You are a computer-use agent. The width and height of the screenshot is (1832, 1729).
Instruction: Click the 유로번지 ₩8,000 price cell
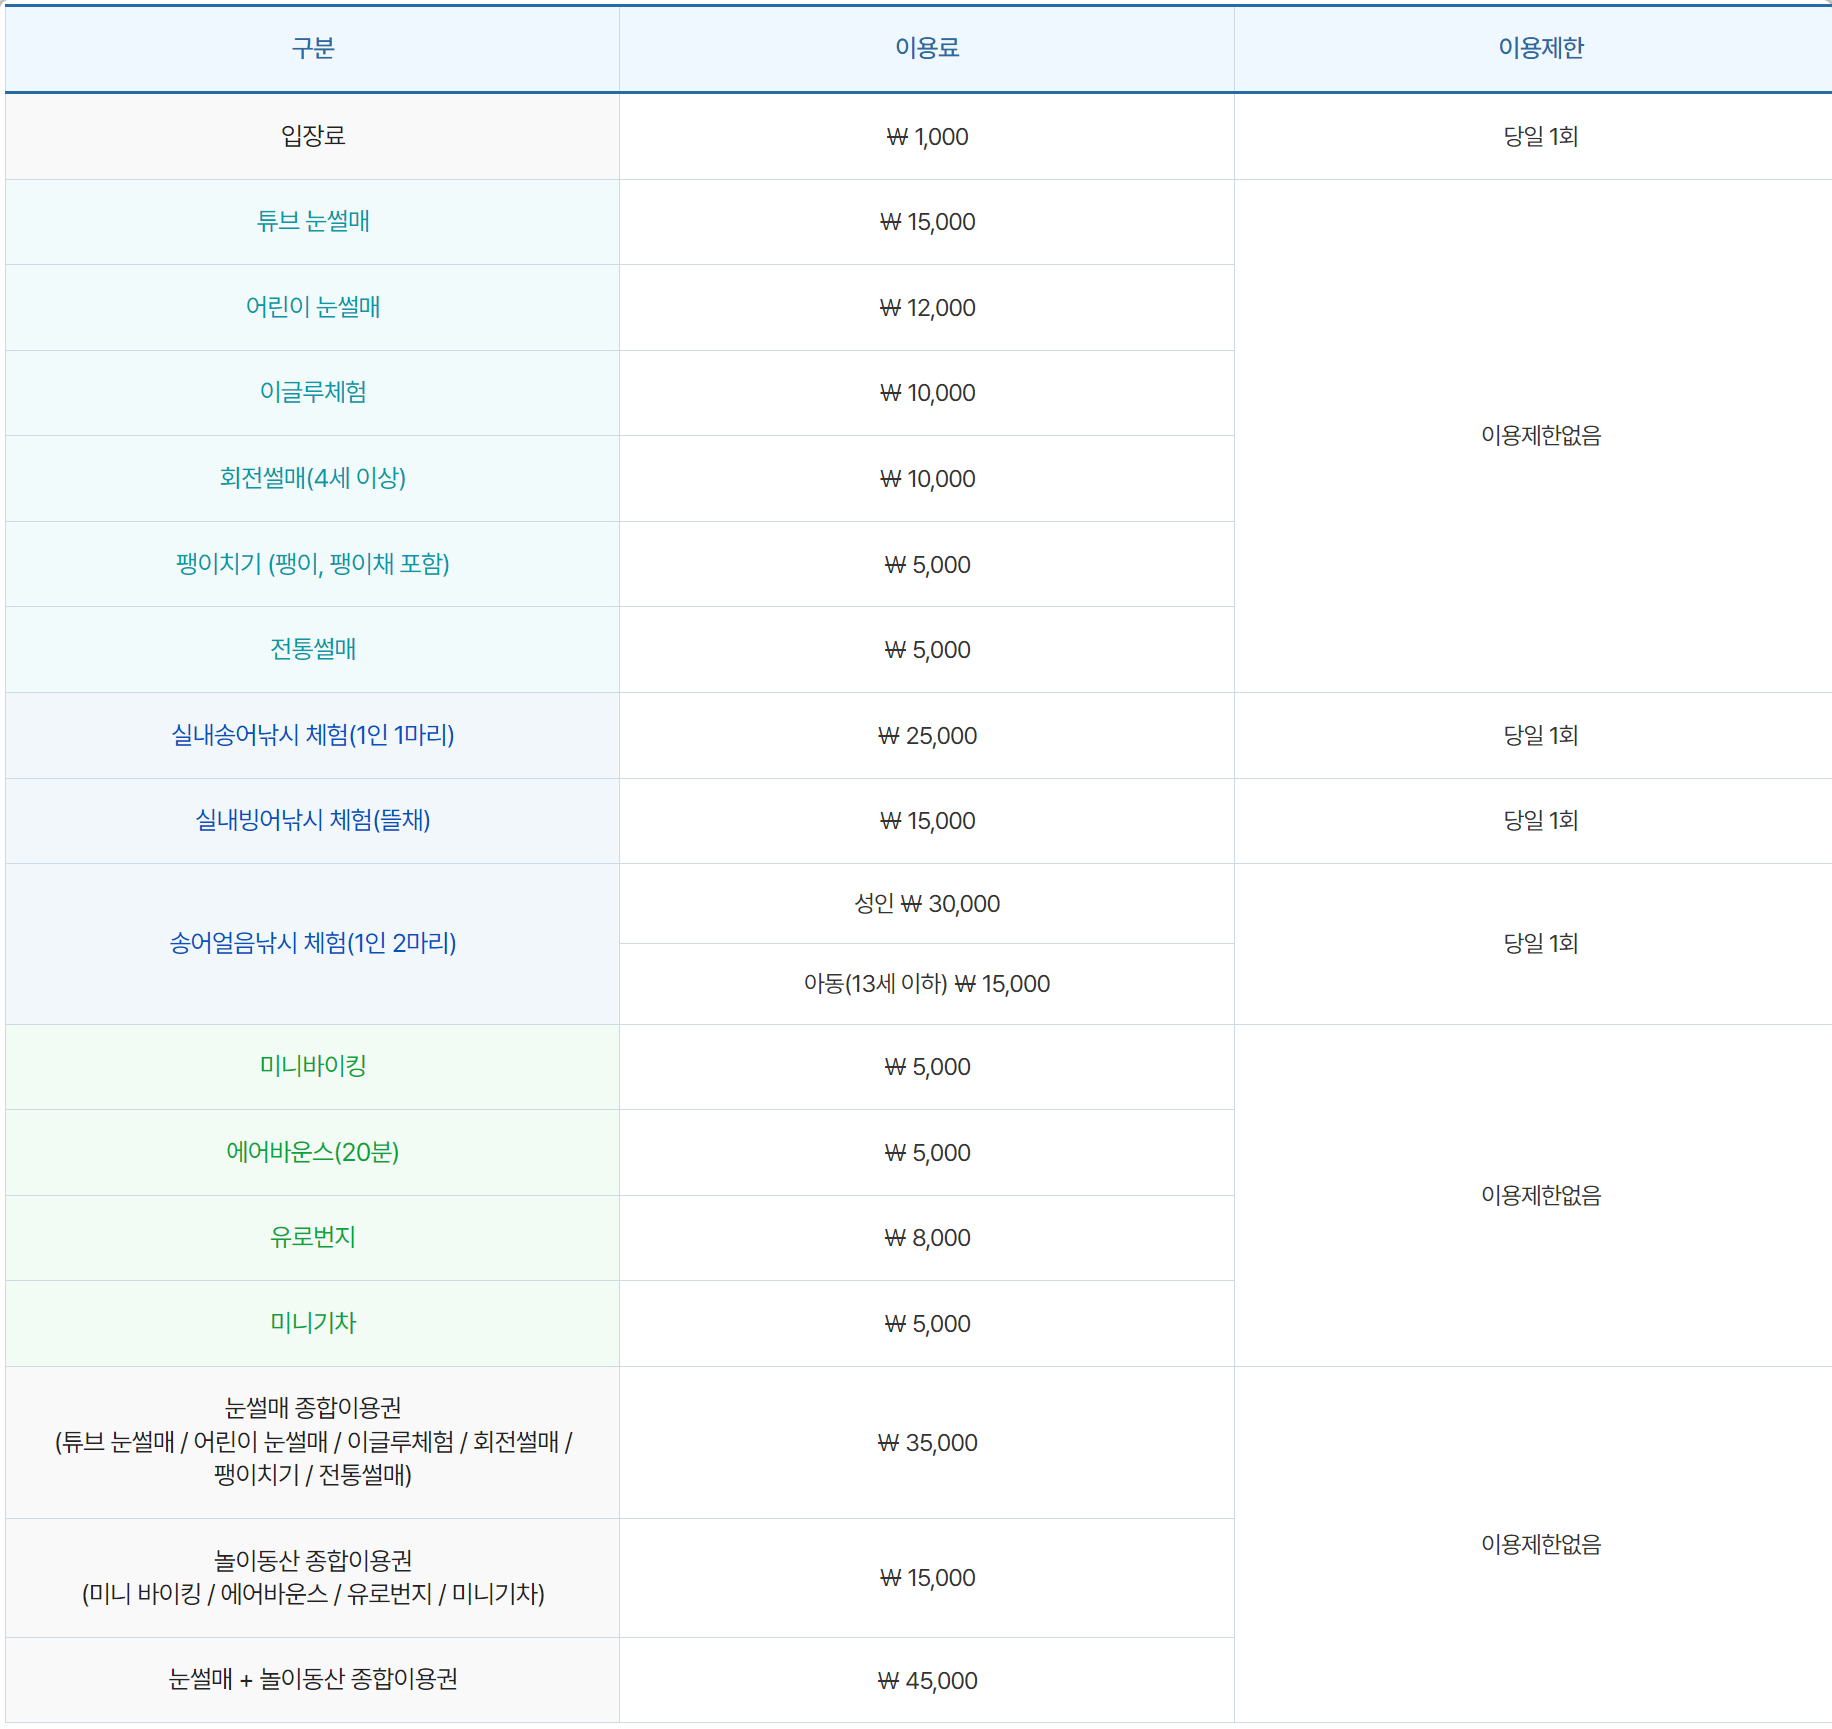[925, 1238]
